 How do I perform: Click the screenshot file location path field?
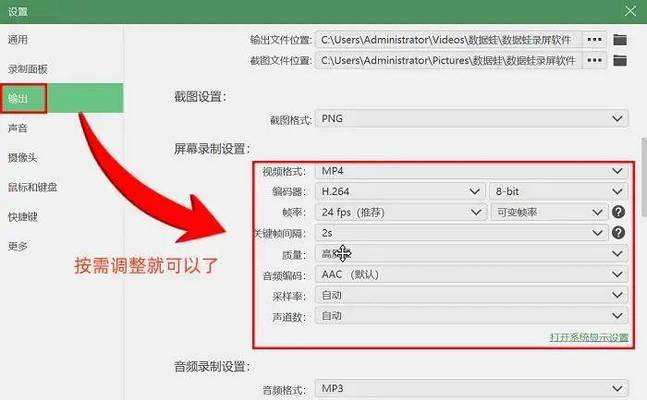(449, 60)
